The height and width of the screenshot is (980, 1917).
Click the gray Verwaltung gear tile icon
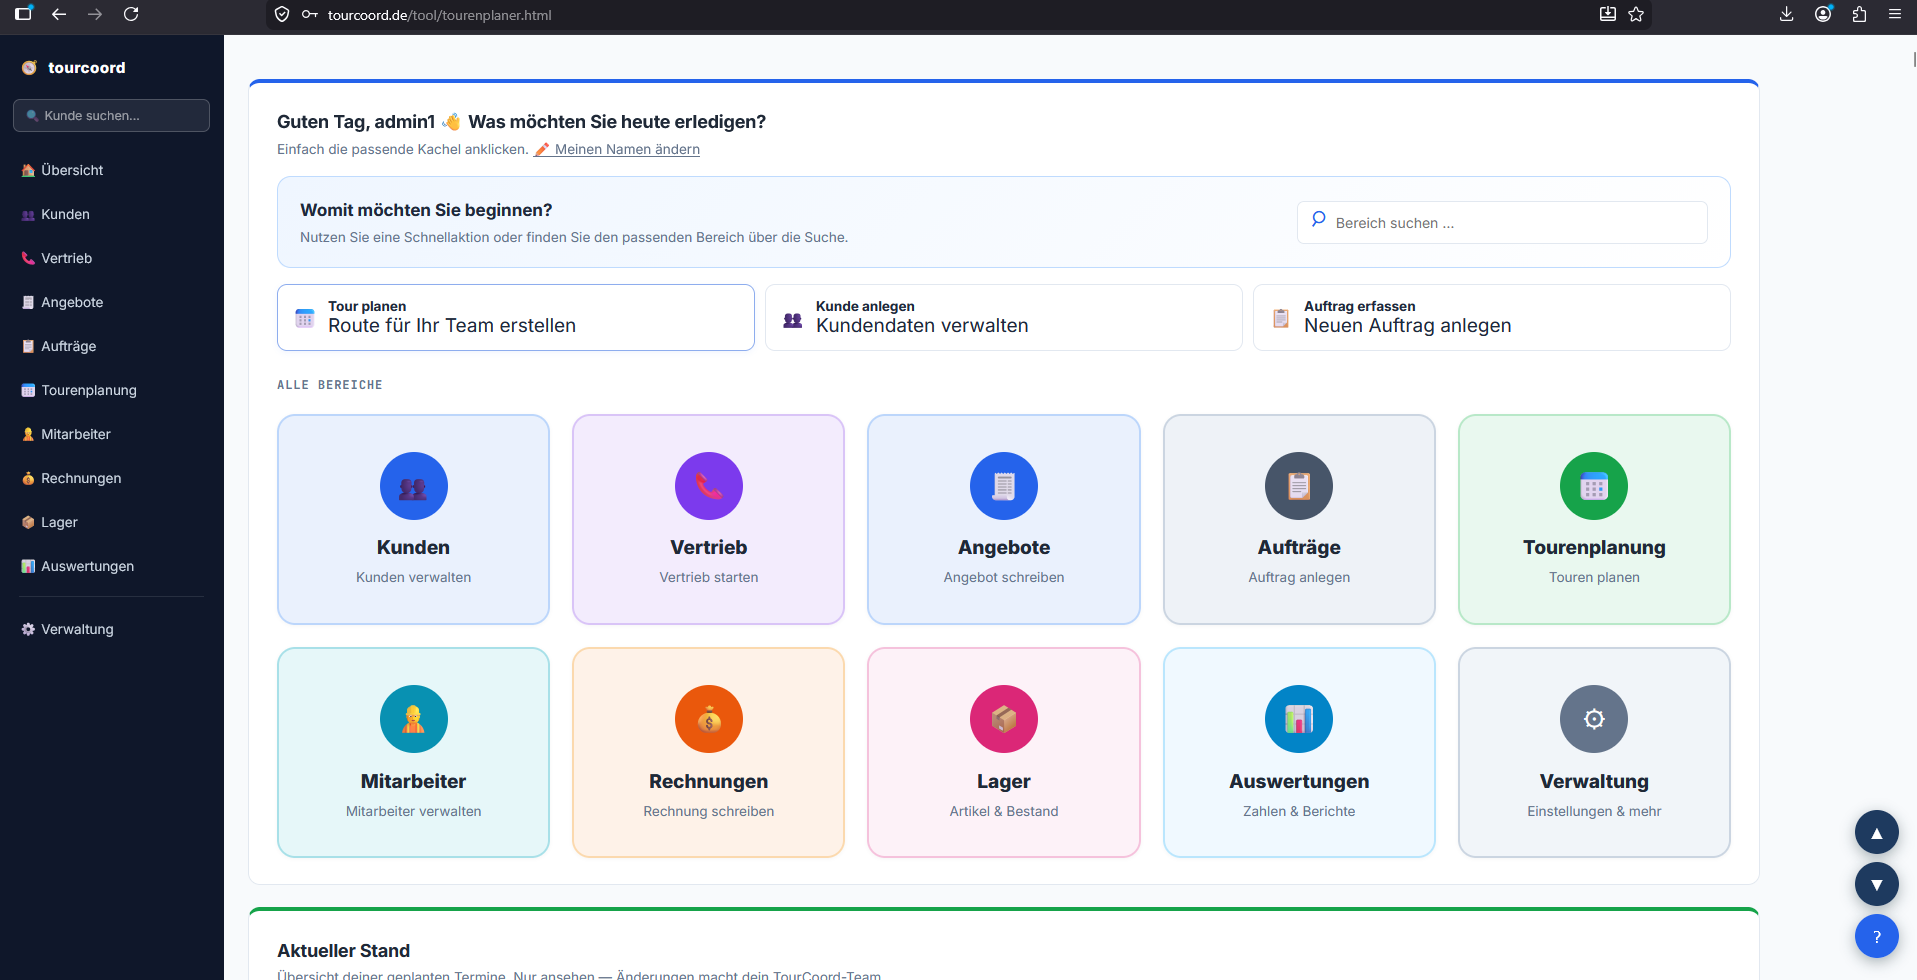1594,719
